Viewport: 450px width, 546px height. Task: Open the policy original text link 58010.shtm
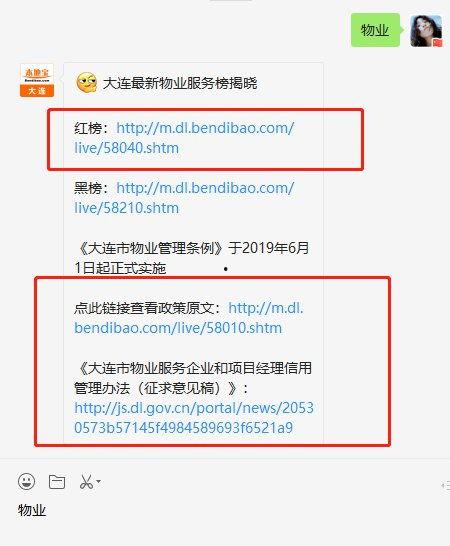(188, 318)
